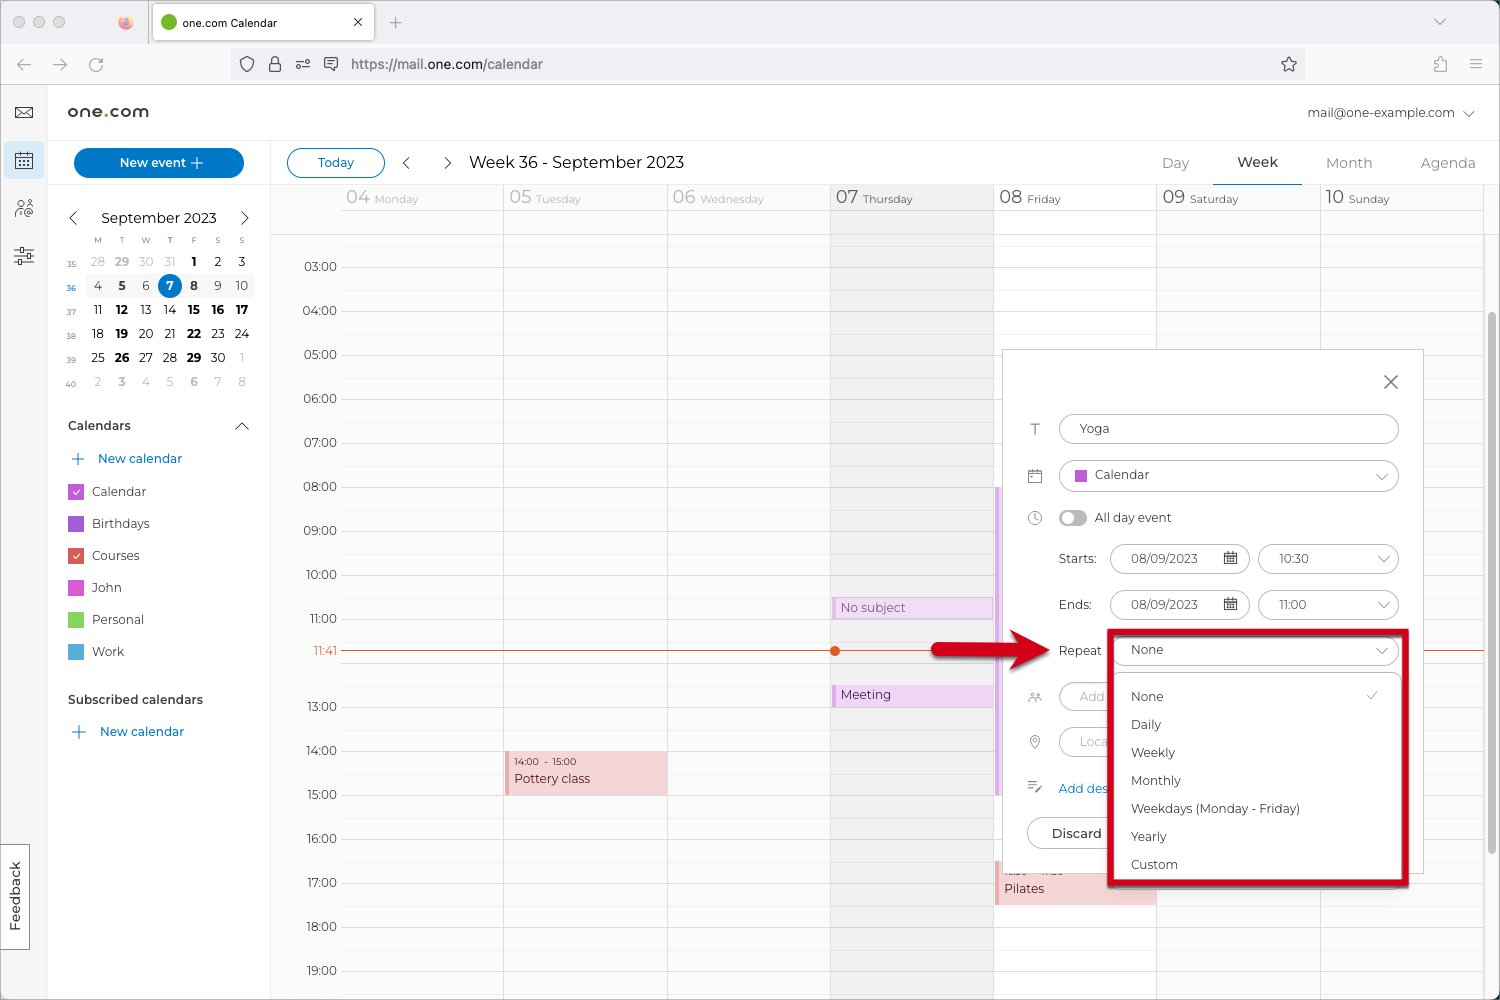Uncheck the Calendar checkbox in sidebar
This screenshot has width=1500, height=1000.
[76, 492]
